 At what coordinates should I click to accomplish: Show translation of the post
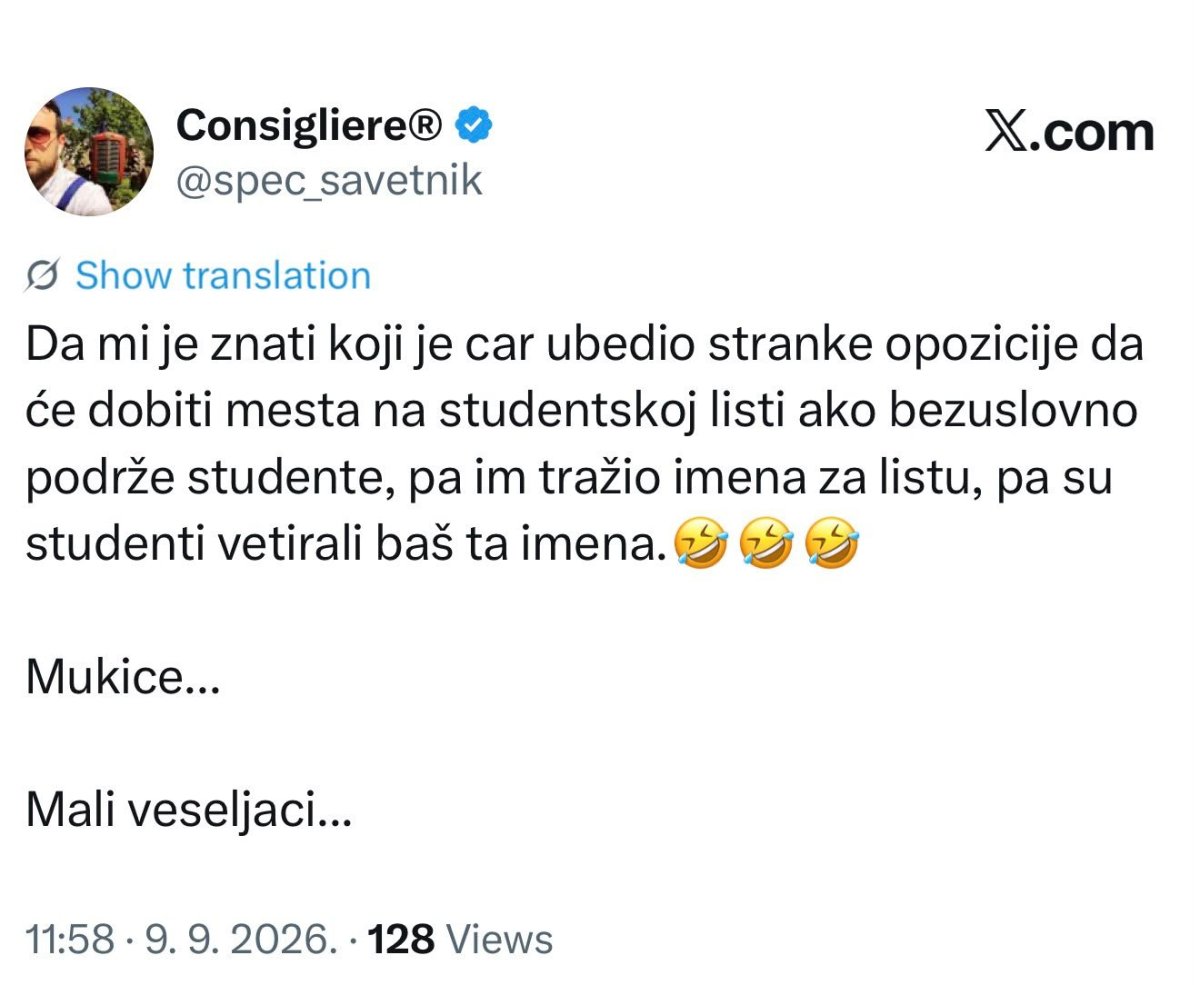(222, 276)
